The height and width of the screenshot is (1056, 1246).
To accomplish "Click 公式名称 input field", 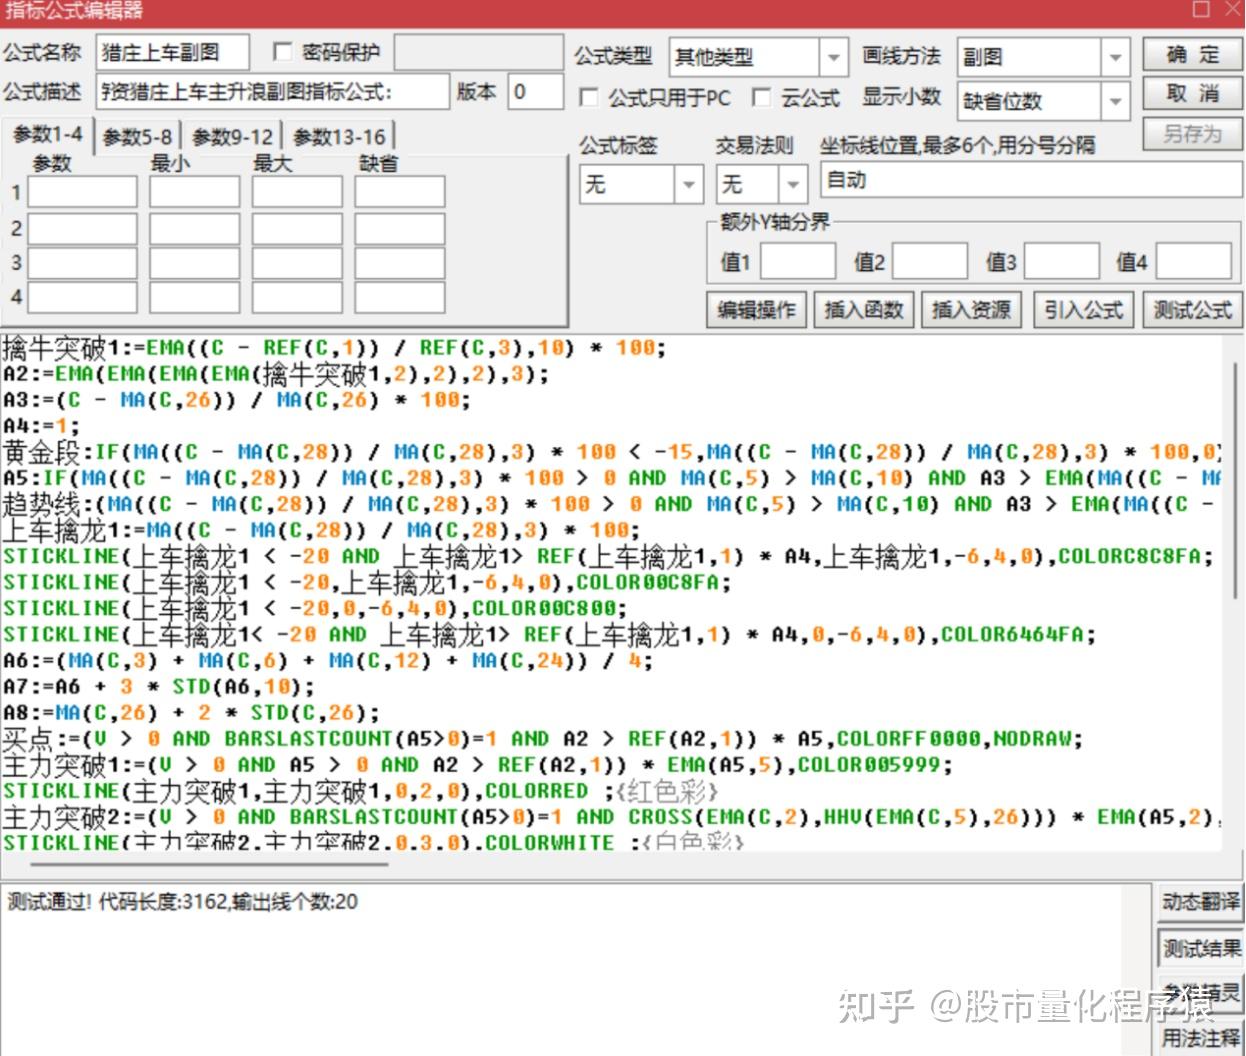I will 173,53.
